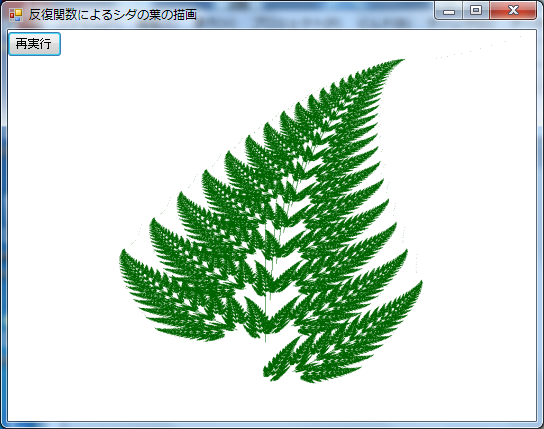Click the second-lowest left frond tip
Image resolution: width=544 pixels, height=429 pixels.
pyautogui.click(x=152, y=221)
